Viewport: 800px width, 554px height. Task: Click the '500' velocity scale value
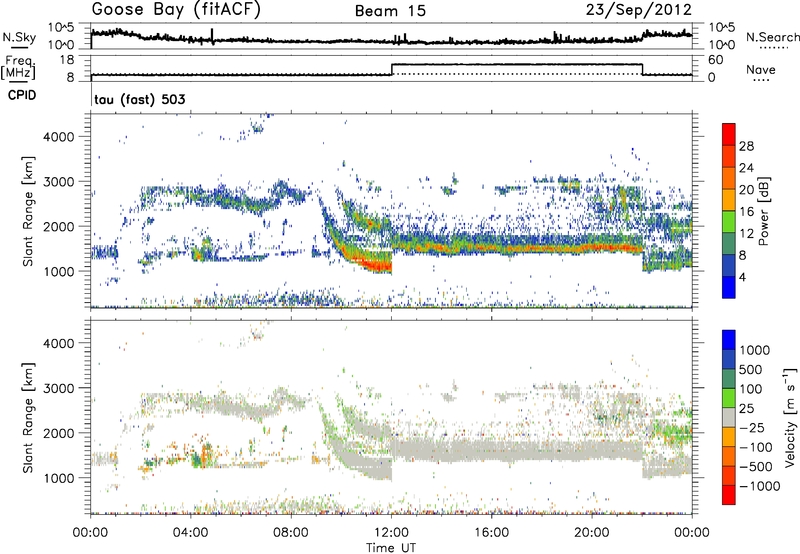[x=751, y=369]
